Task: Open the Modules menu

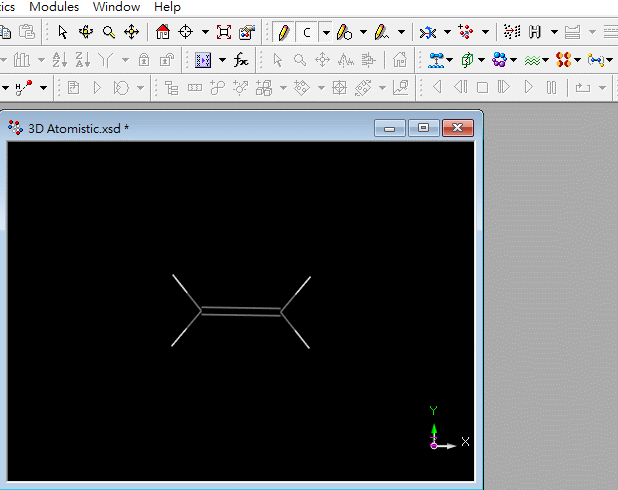Action: click(x=54, y=7)
